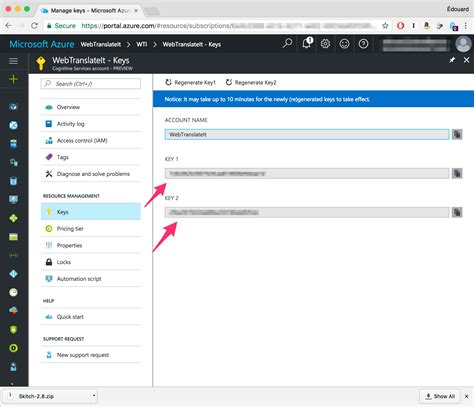Bookmark the page with star icon
Image resolution: width=474 pixels, height=407 pixels.
click(385, 26)
